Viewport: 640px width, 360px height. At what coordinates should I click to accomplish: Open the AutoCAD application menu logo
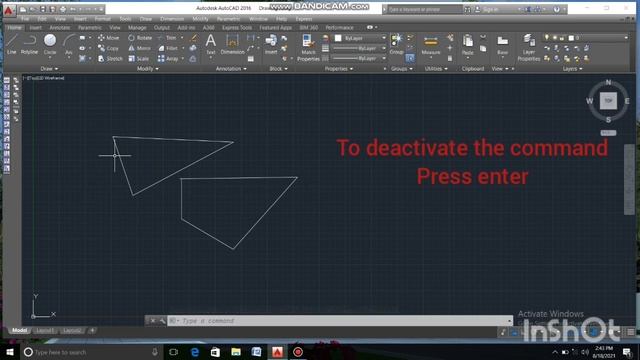tap(9, 10)
